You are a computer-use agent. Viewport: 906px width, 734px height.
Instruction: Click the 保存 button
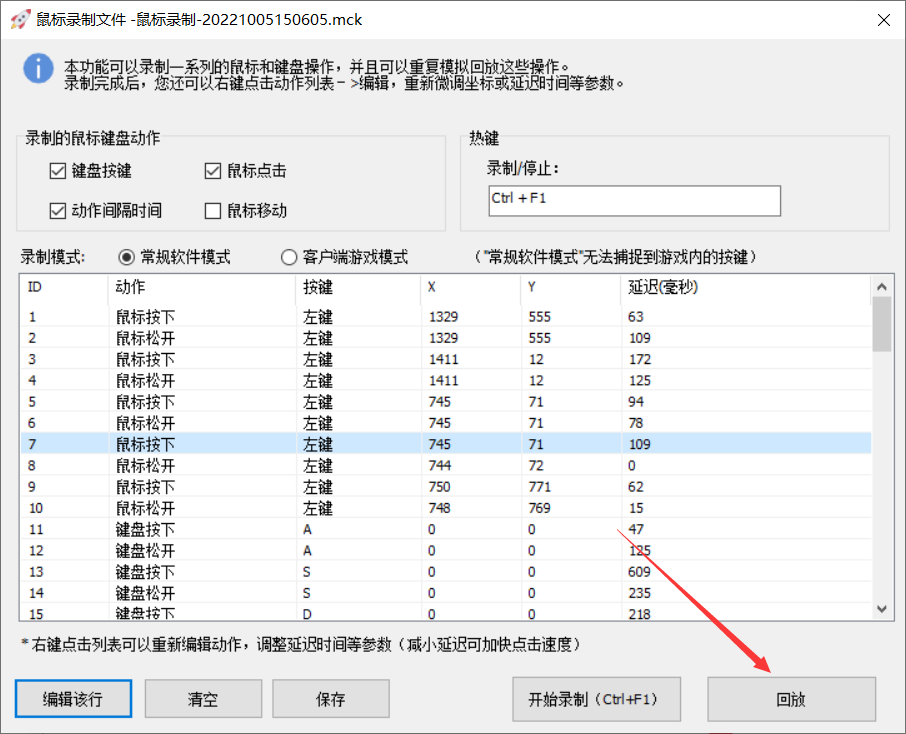(x=331, y=699)
